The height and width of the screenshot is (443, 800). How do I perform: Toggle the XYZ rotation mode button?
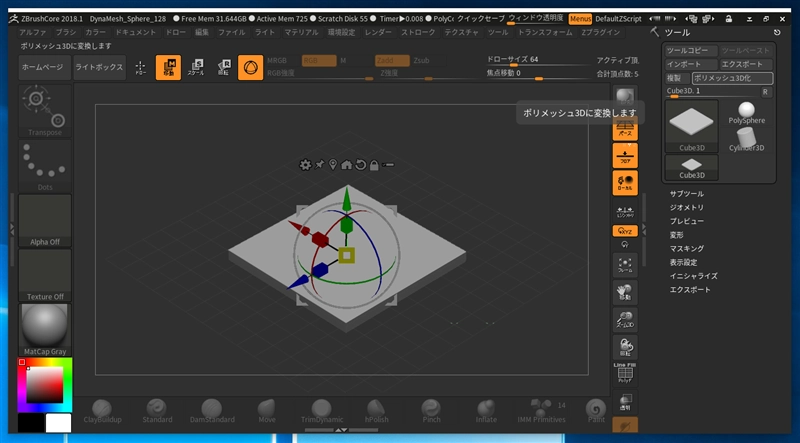(x=625, y=231)
